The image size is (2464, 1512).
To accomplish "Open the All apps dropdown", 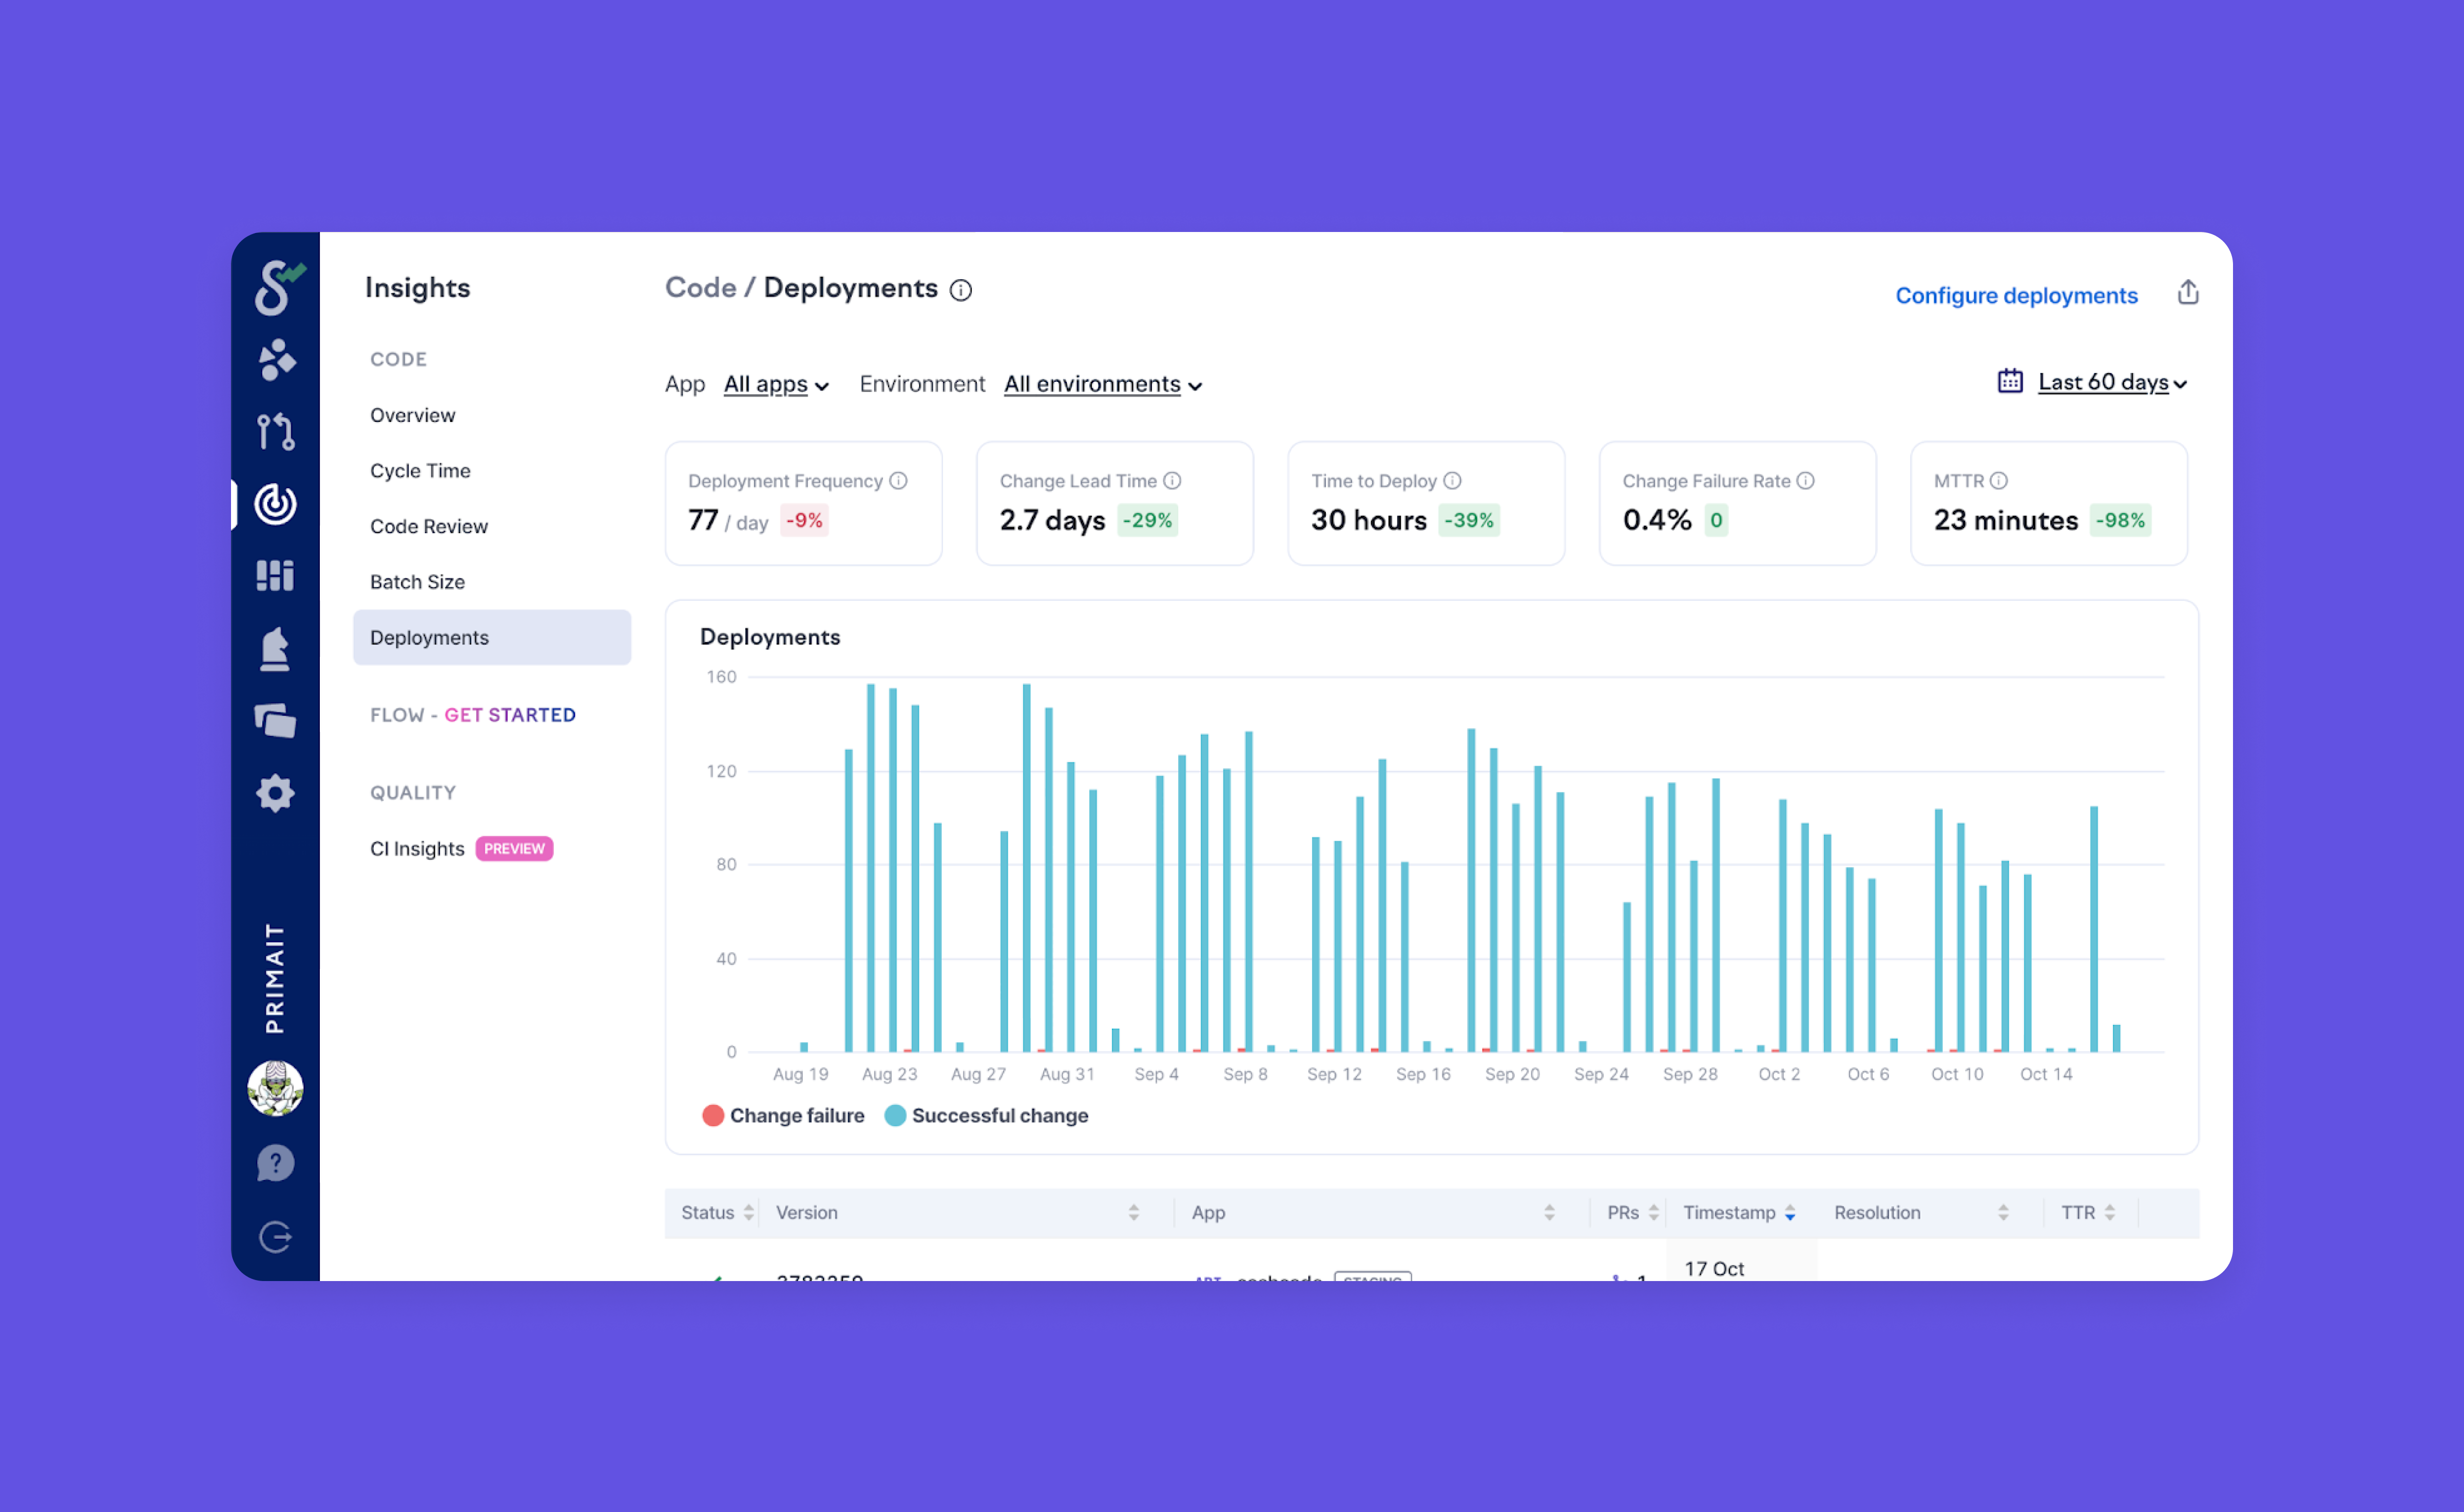I will point(776,384).
